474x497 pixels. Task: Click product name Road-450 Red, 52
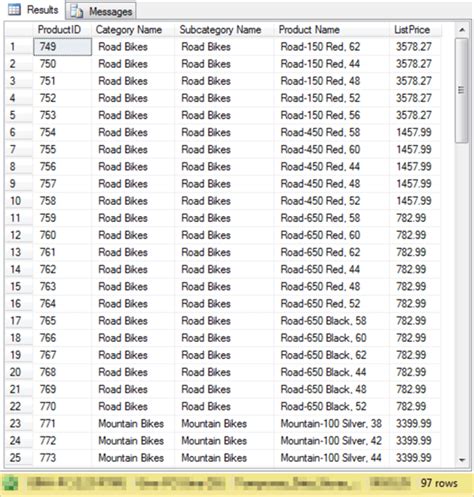pyautogui.click(x=320, y=201)
